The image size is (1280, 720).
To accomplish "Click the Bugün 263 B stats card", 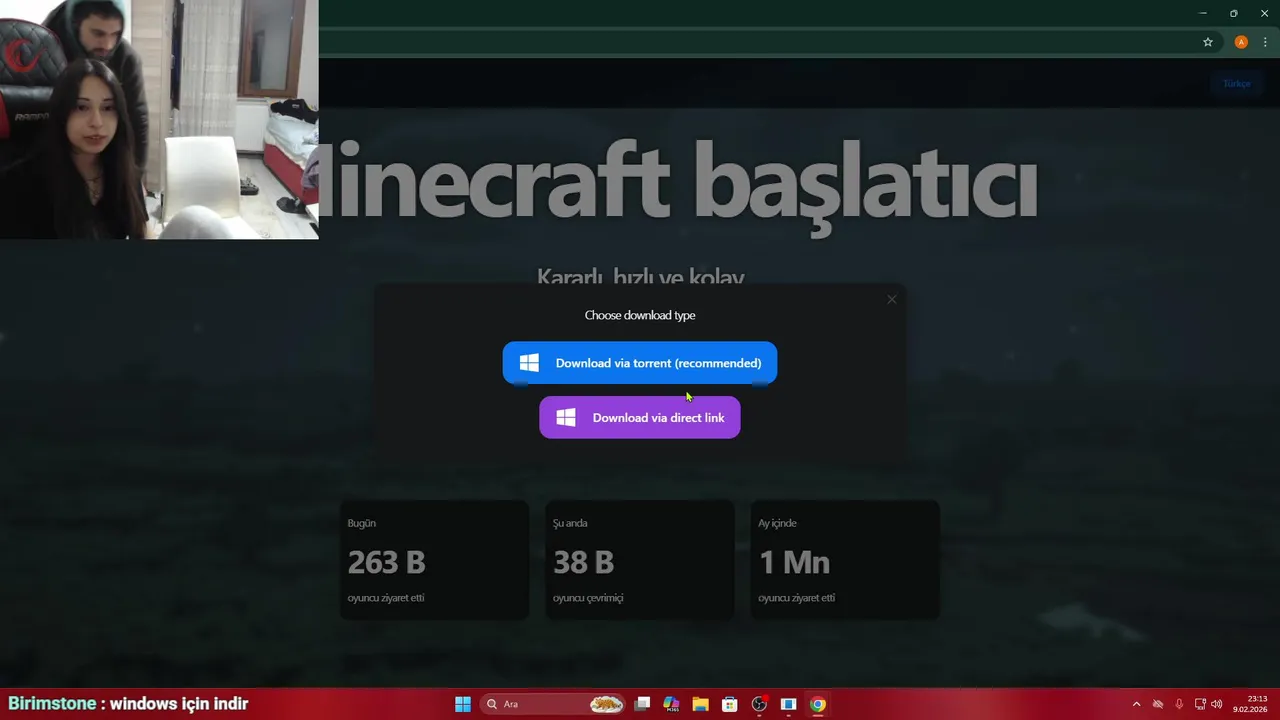I will coord(434,560).
